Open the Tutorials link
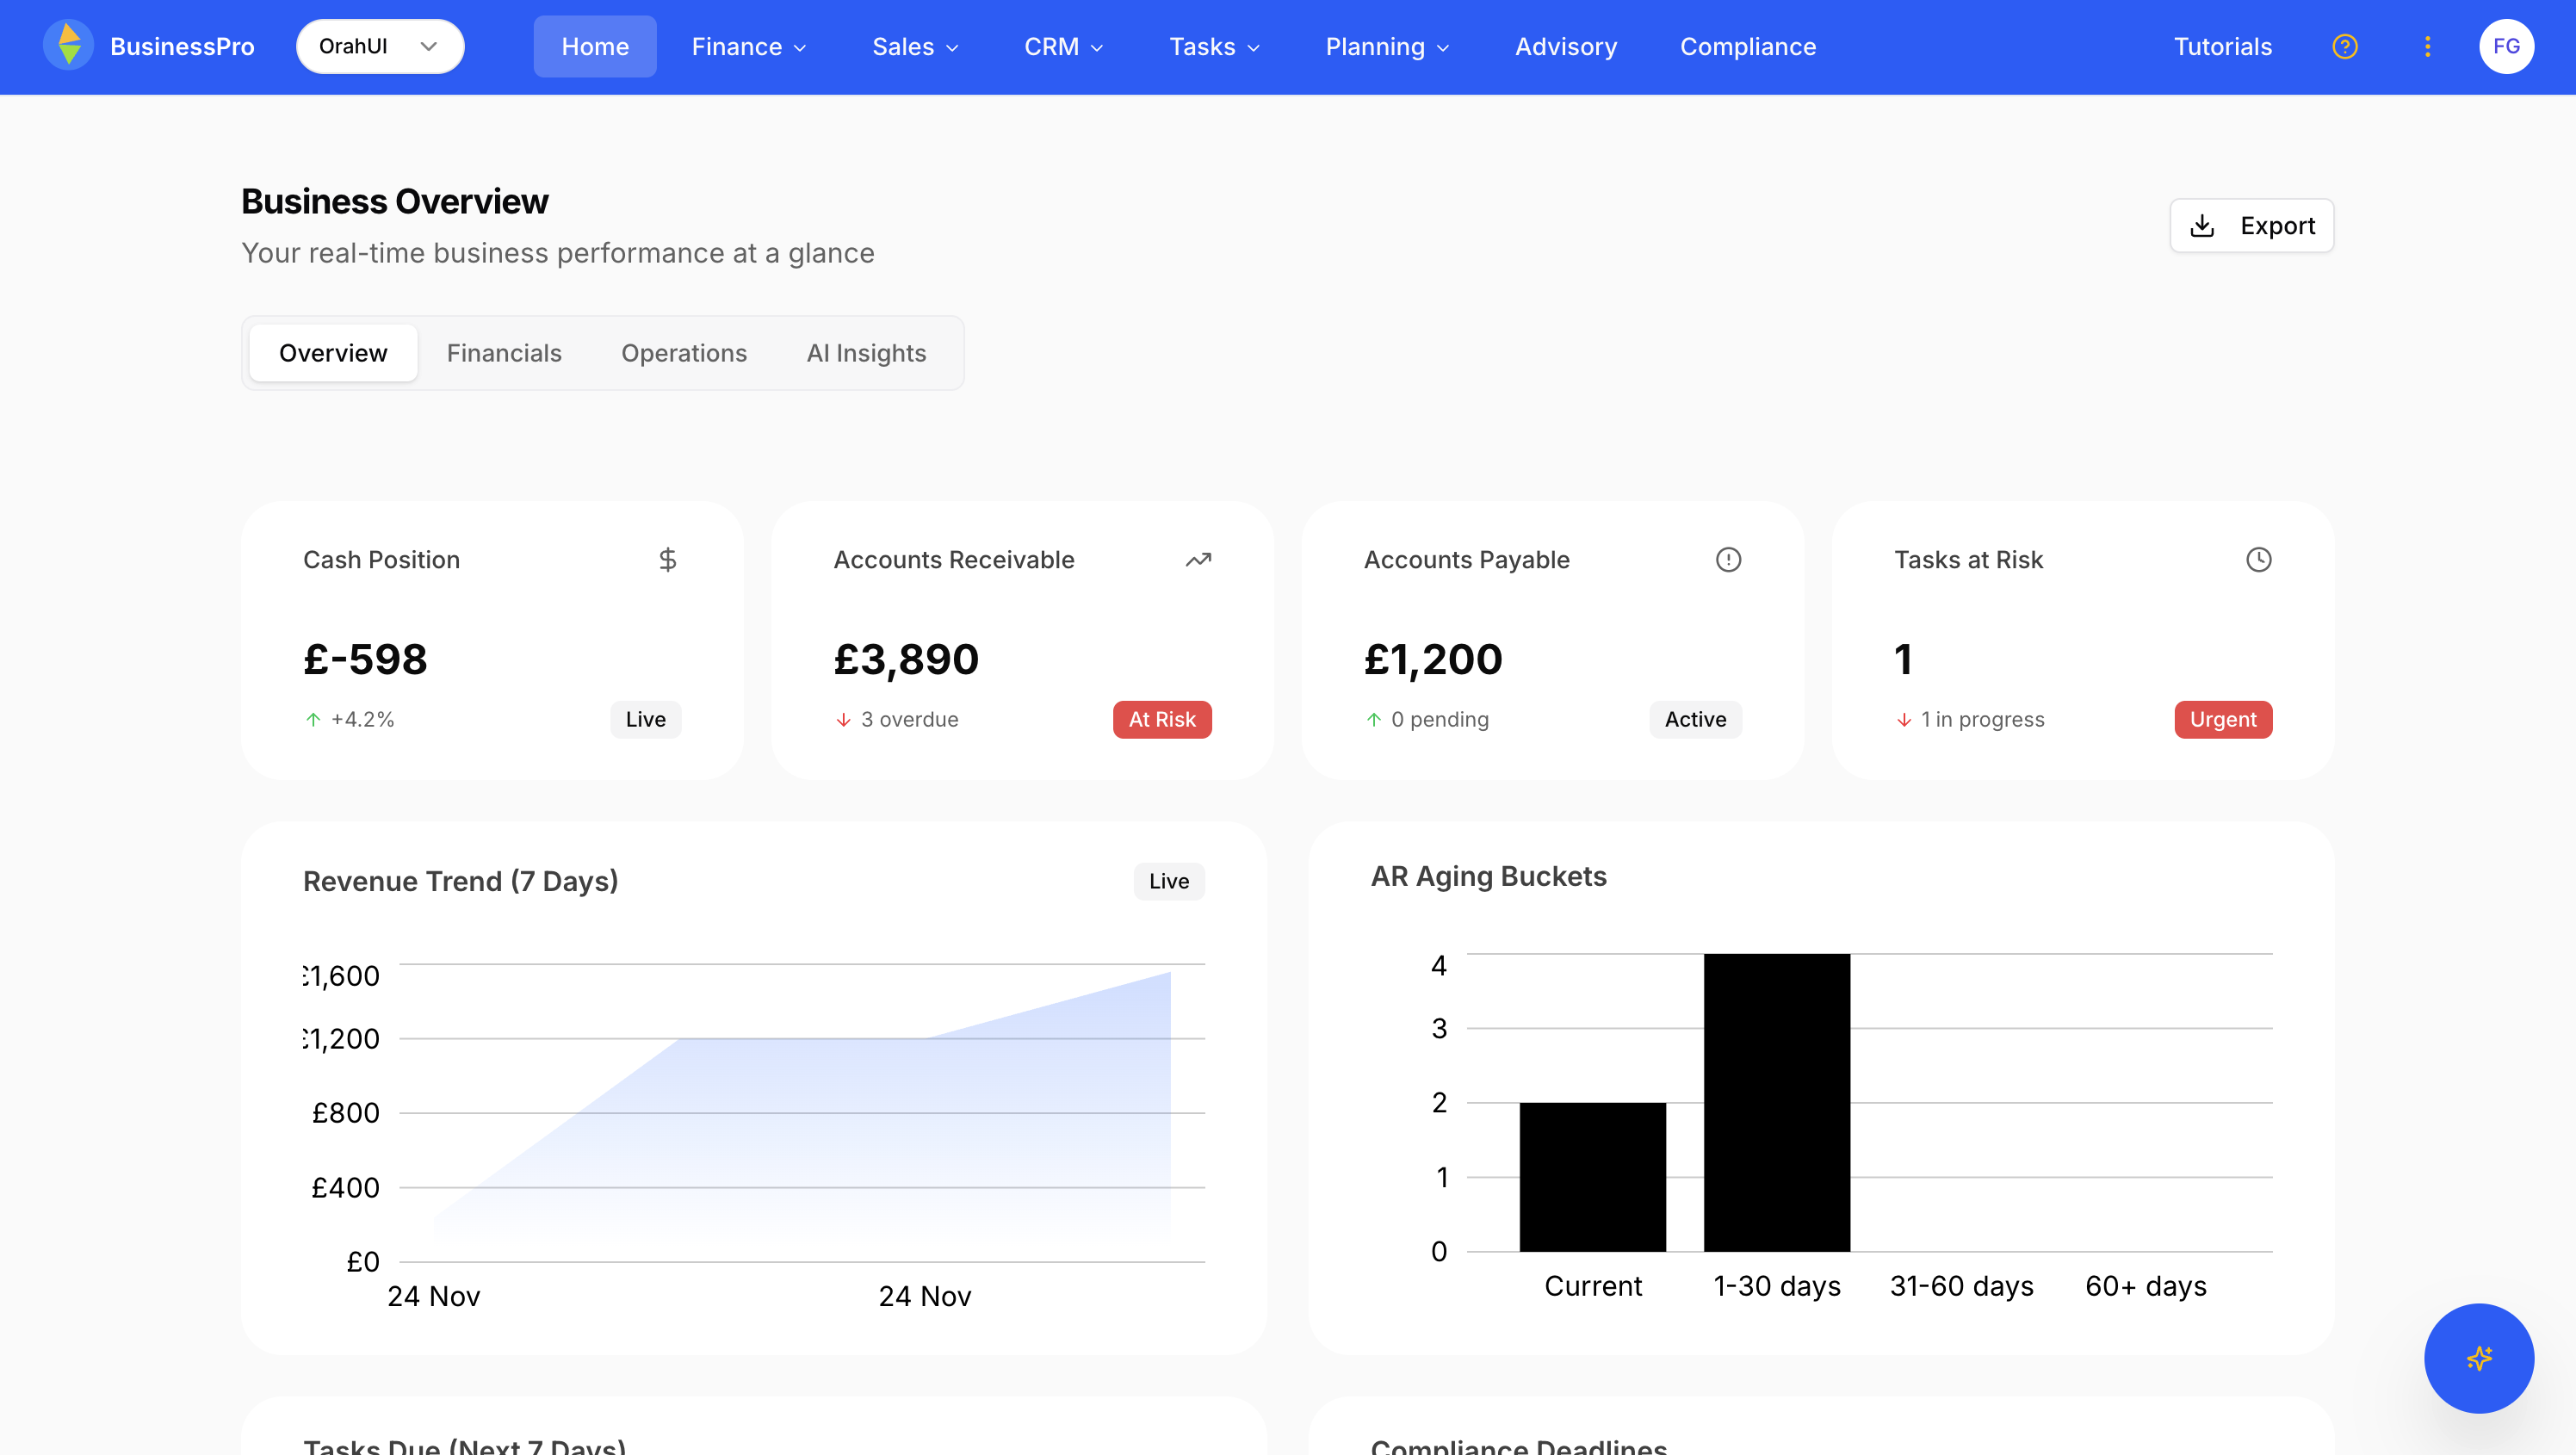 tap(2222, 46)
